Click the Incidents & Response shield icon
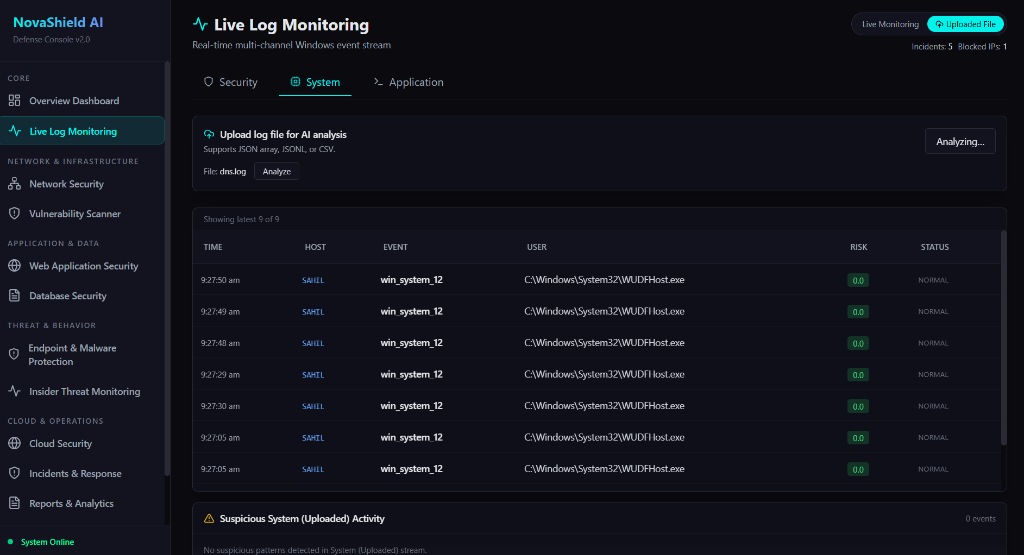The height and width of the screenshot is (555, 1024). click(14, 473)
